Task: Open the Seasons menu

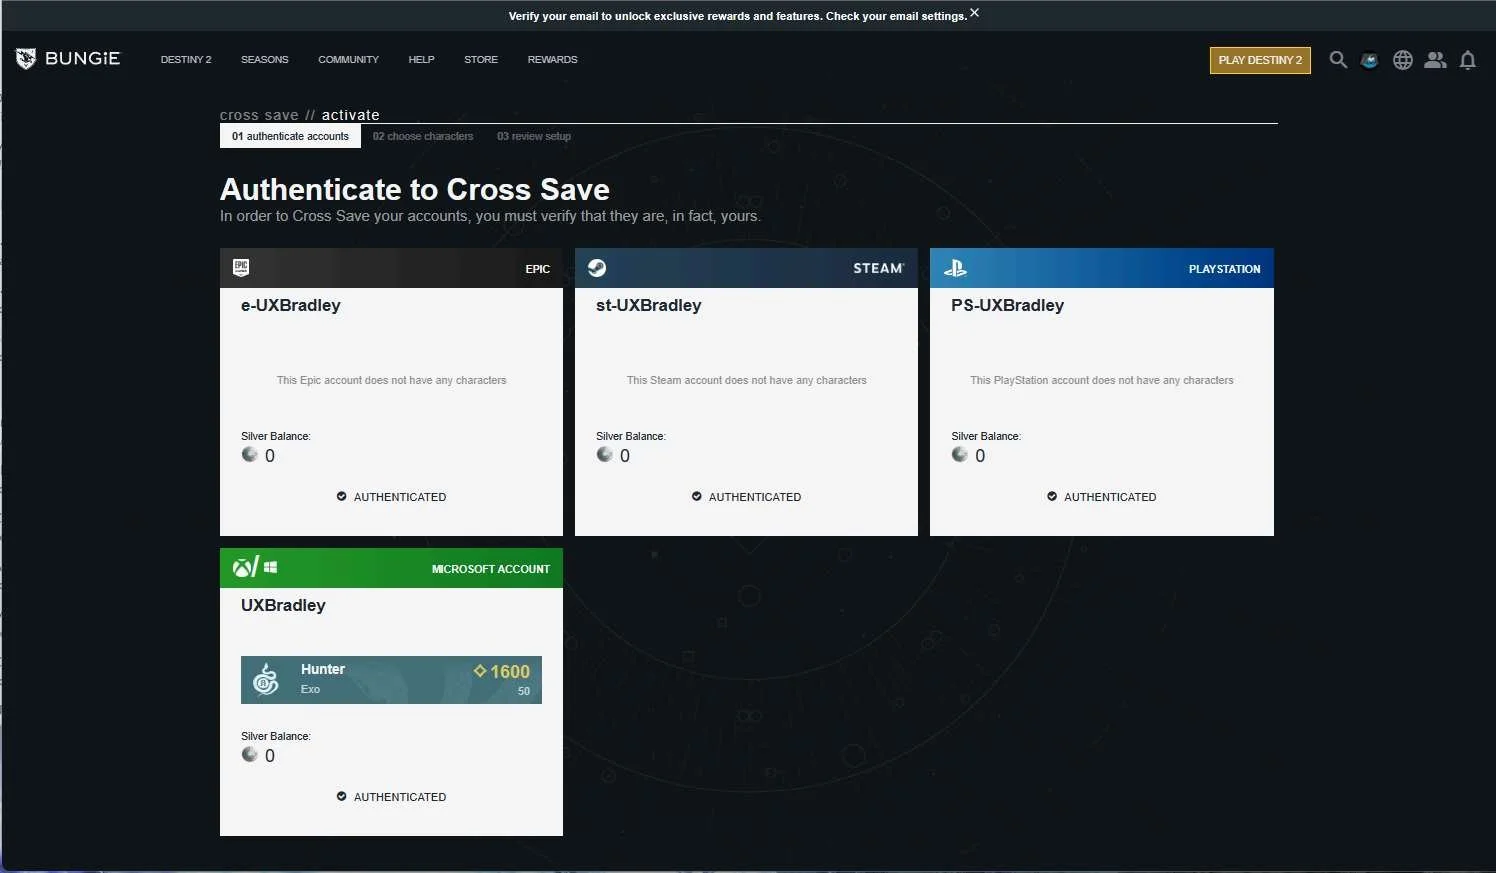Action: tap(264, 60)
